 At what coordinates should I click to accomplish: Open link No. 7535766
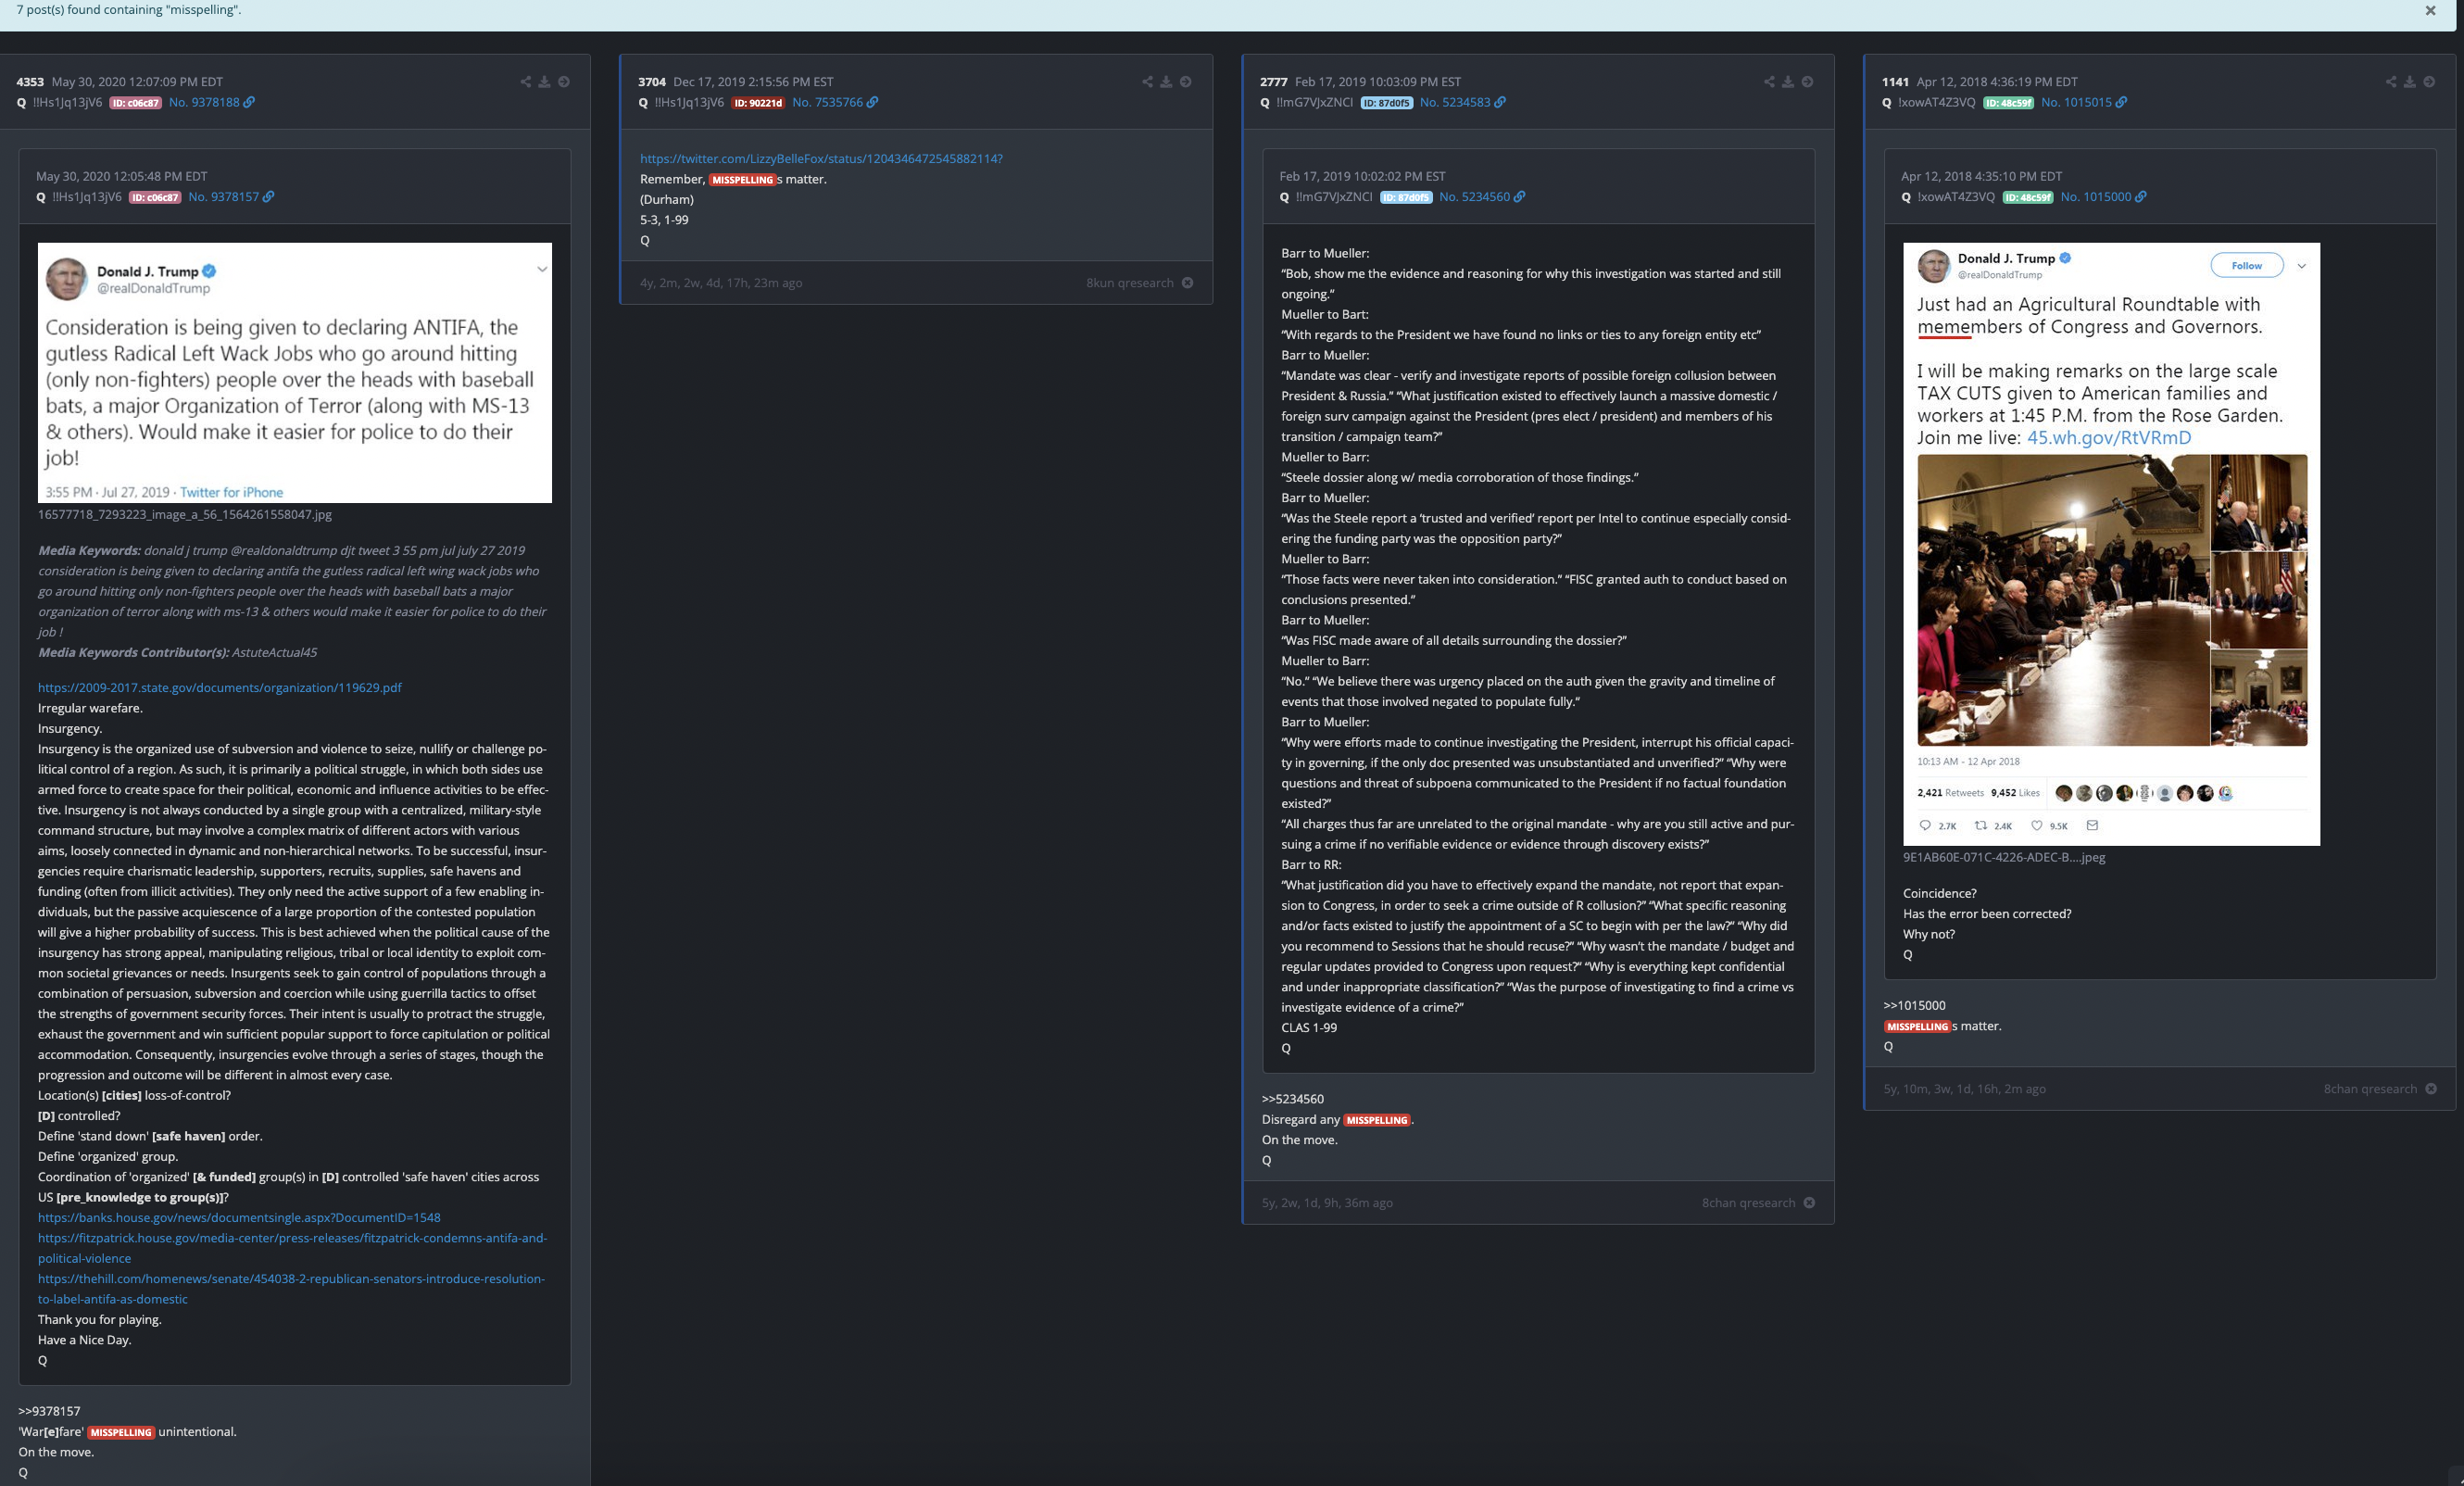coord(834,102)
